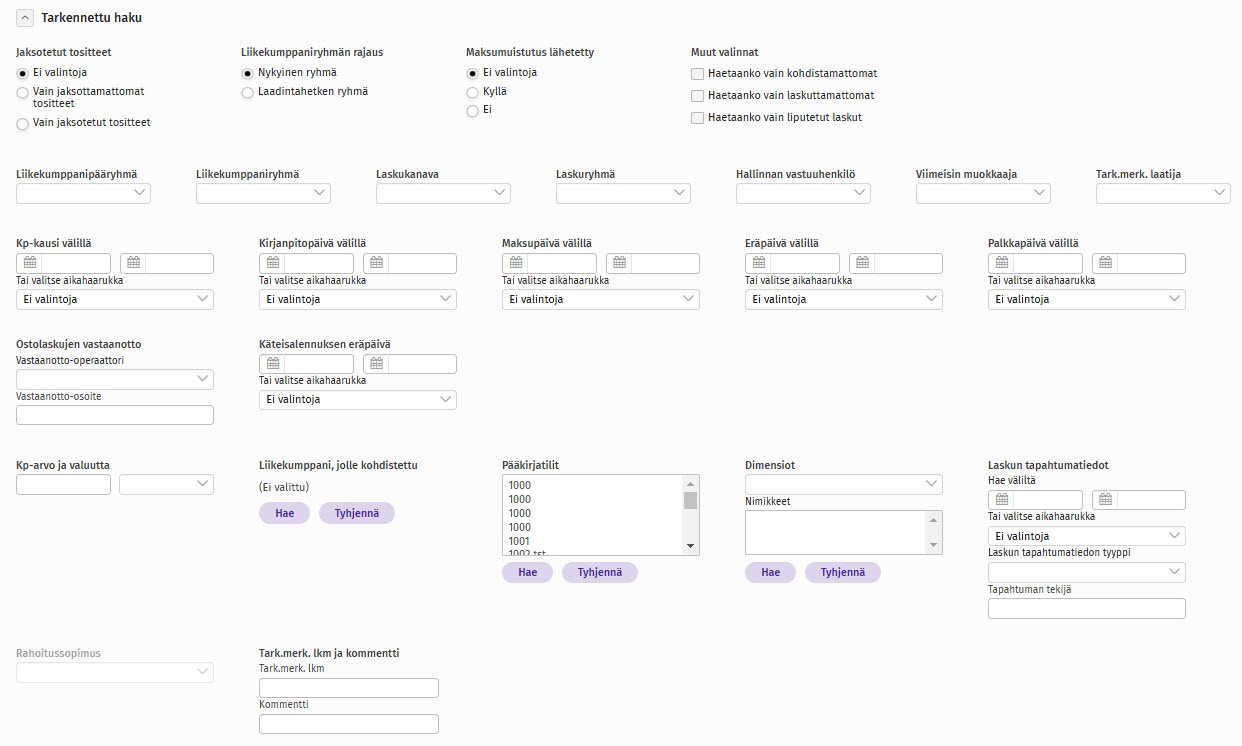Viewport: 1242px width, 746px height.
Task: Open the Liikekumppanipääryhmä dropdown
Action: coord(83,194)
